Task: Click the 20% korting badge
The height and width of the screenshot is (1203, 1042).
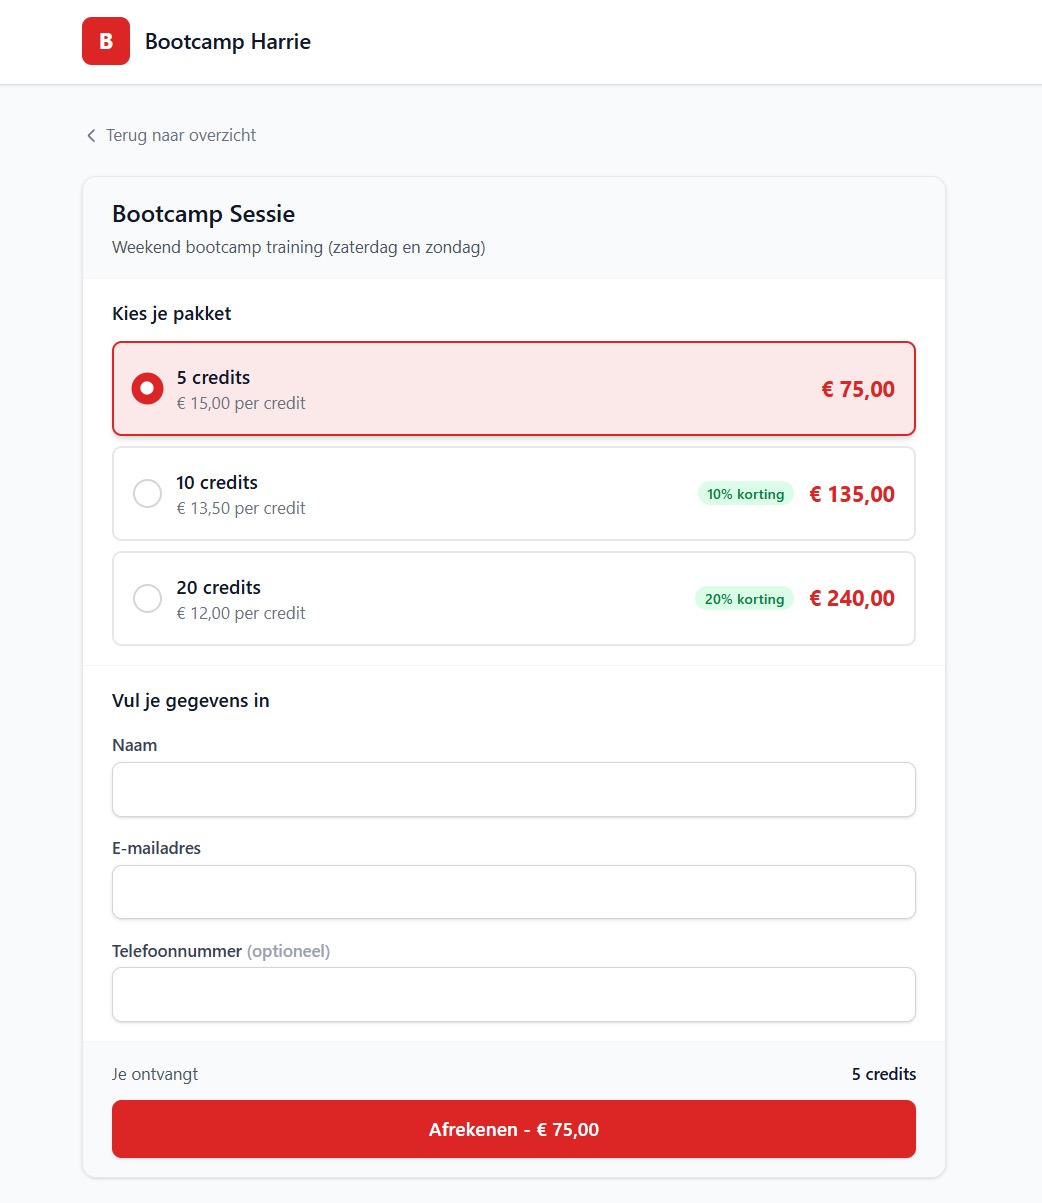Action: [744, 598]
